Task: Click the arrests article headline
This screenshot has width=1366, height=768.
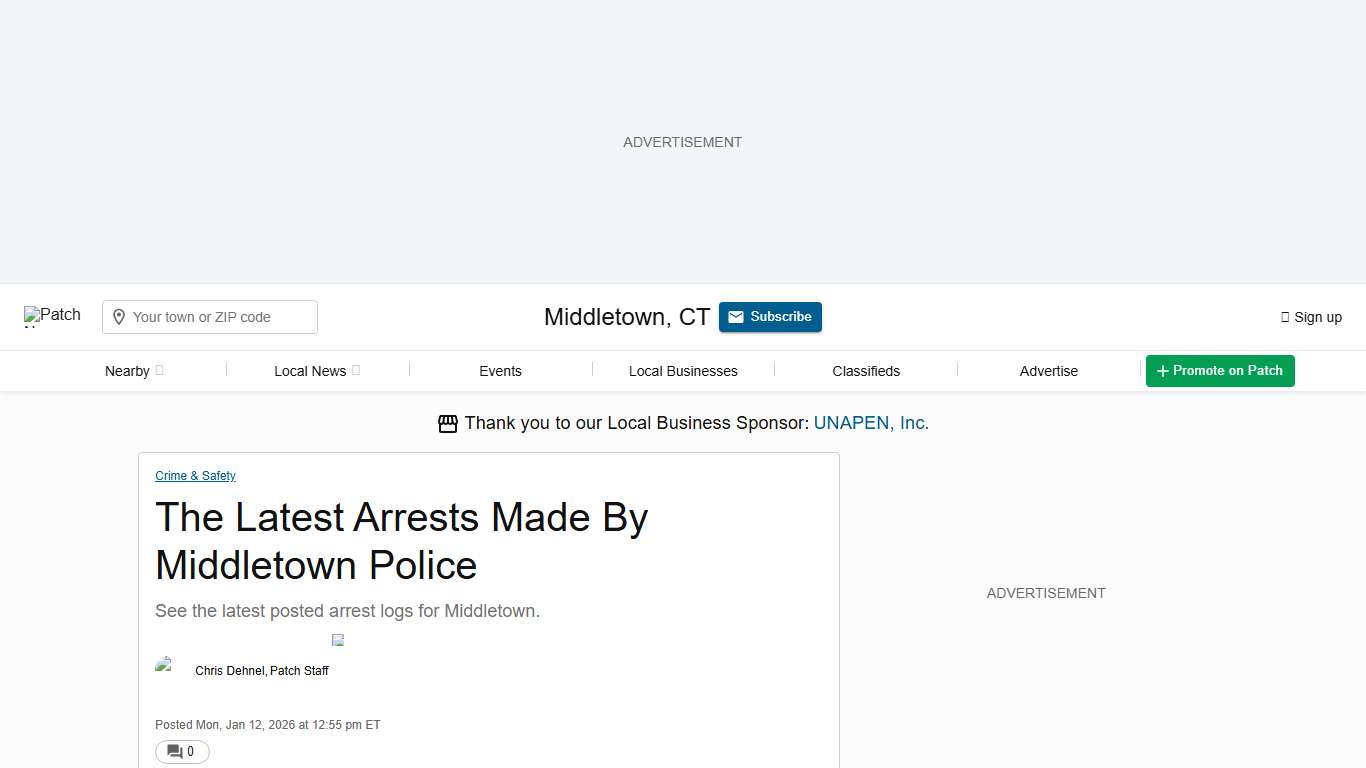Action: click(401, 541)
